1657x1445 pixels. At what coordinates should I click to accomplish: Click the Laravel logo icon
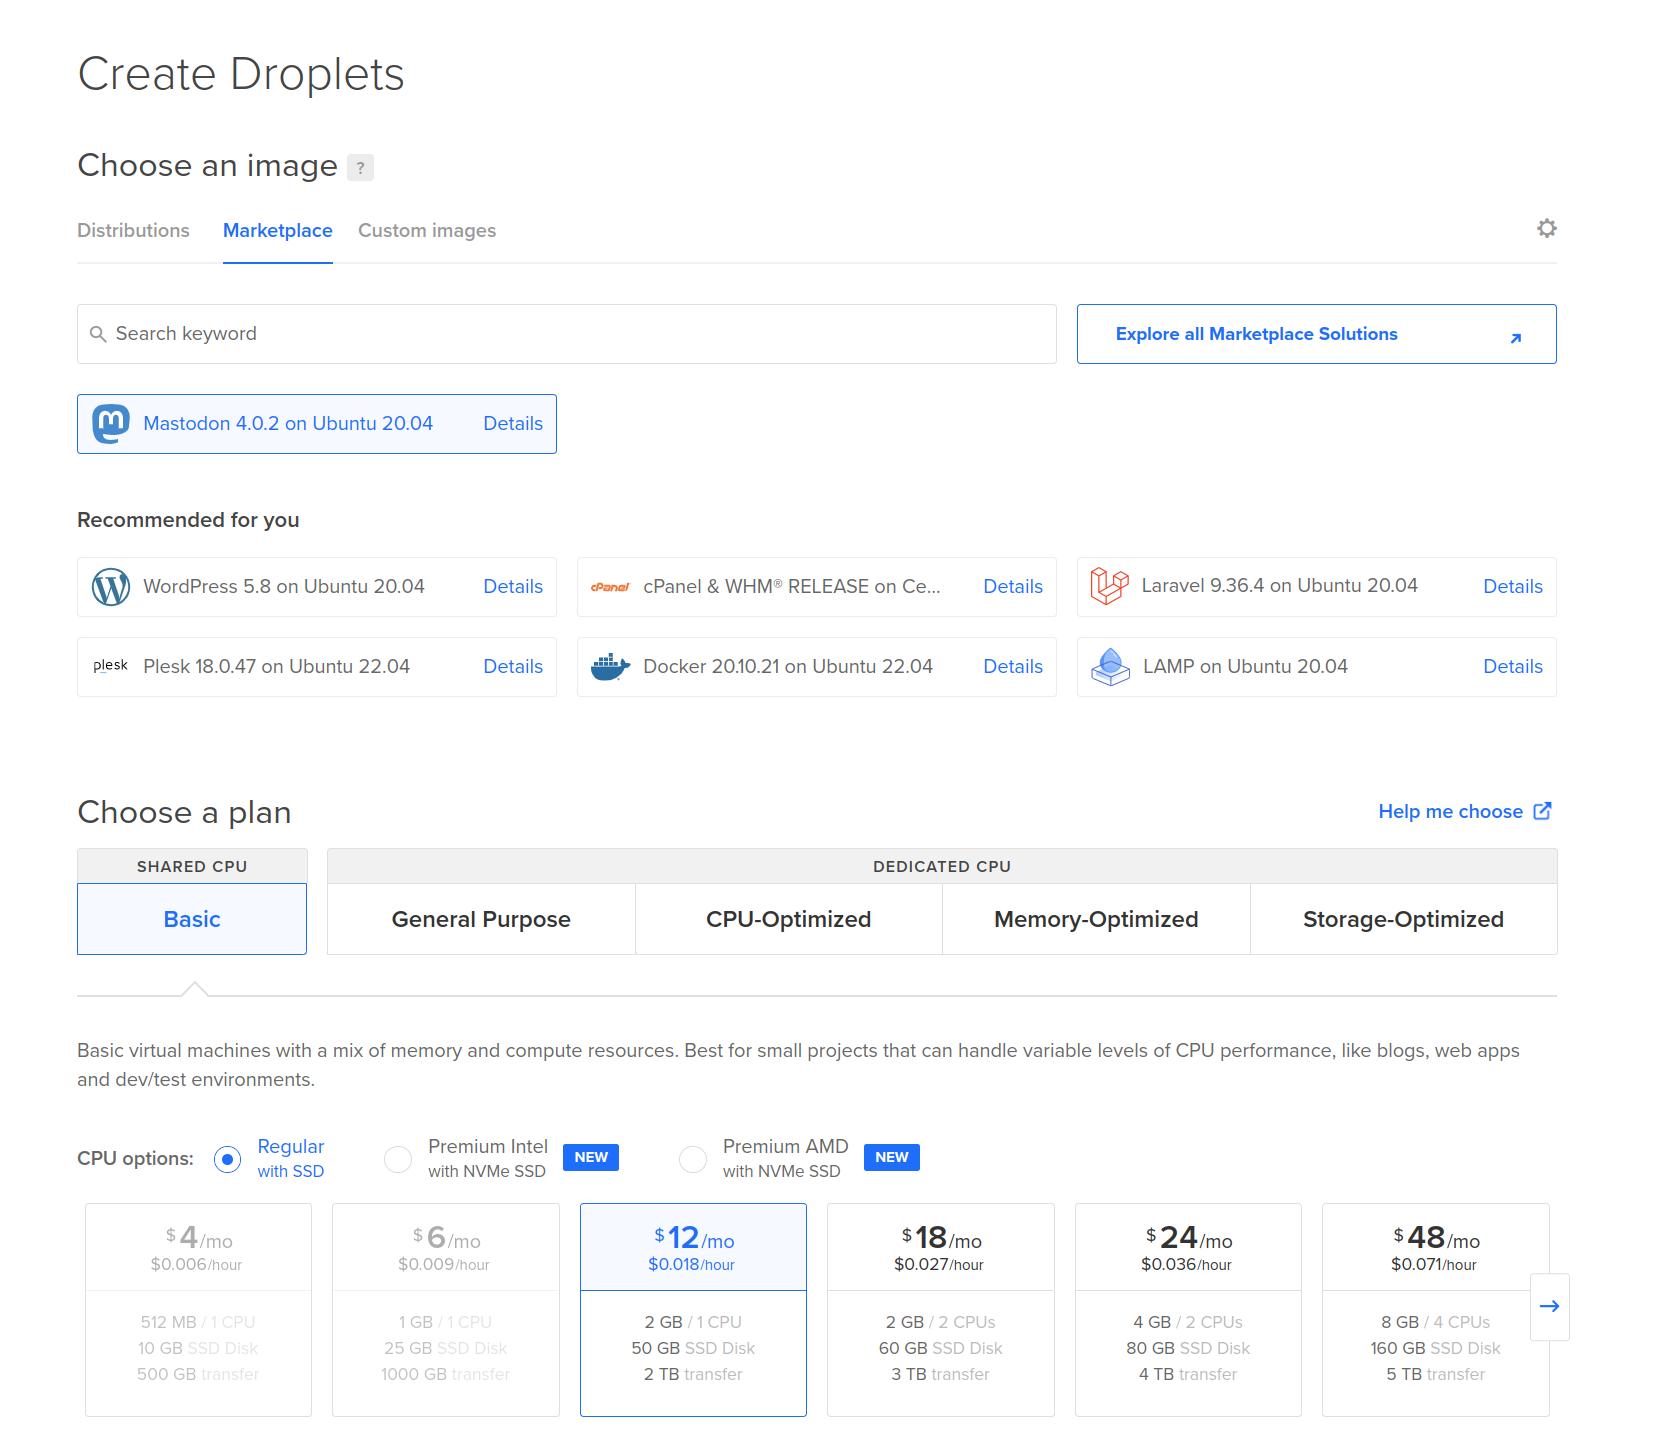click(1109, 586)
